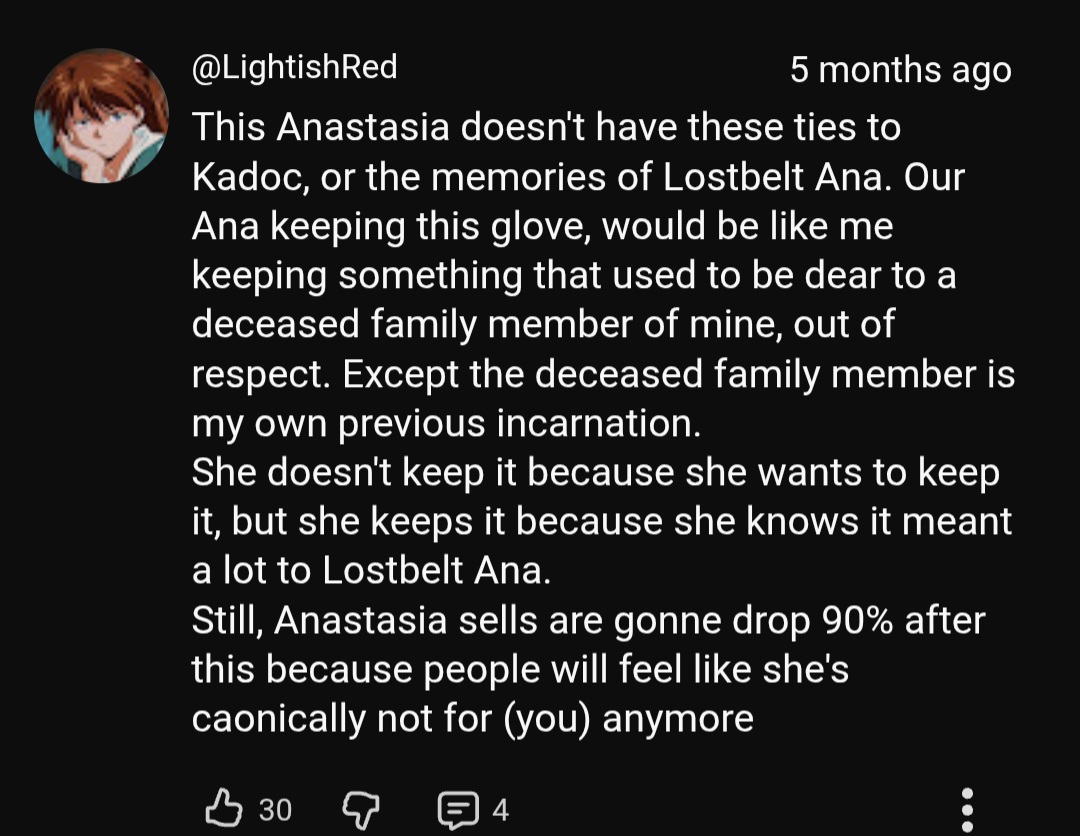Like the comment with the thumbs-up icon

click(x=224, y=808)
